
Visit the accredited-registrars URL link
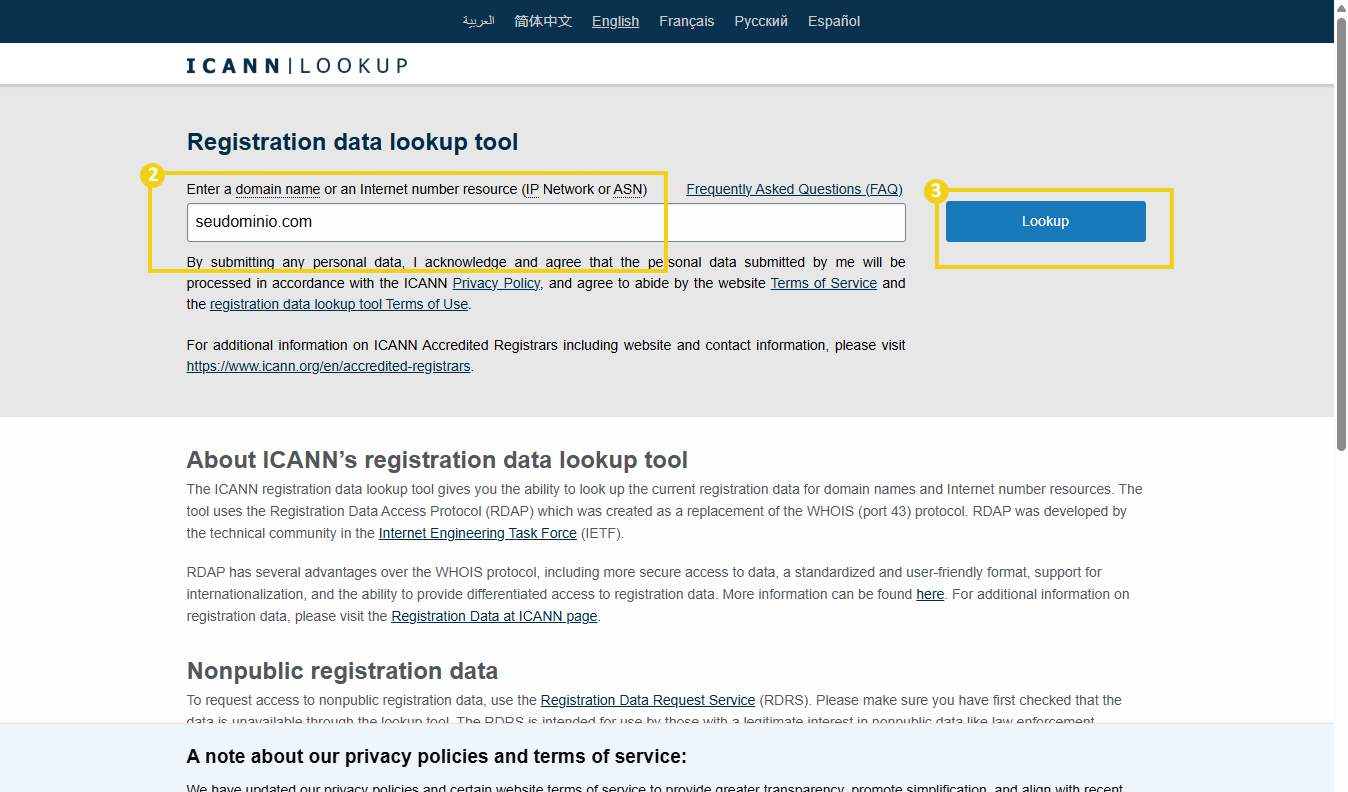click(328, 366)
